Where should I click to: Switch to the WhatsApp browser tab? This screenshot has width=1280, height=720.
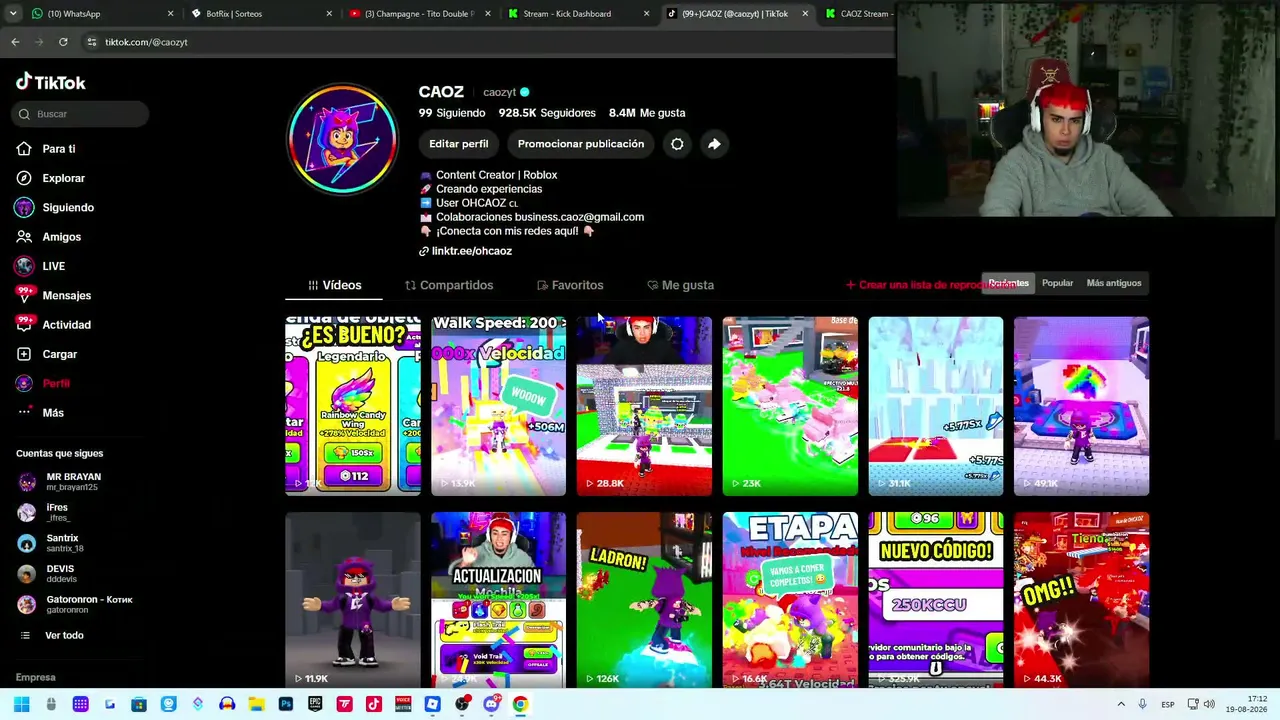[x=103, y=14]
